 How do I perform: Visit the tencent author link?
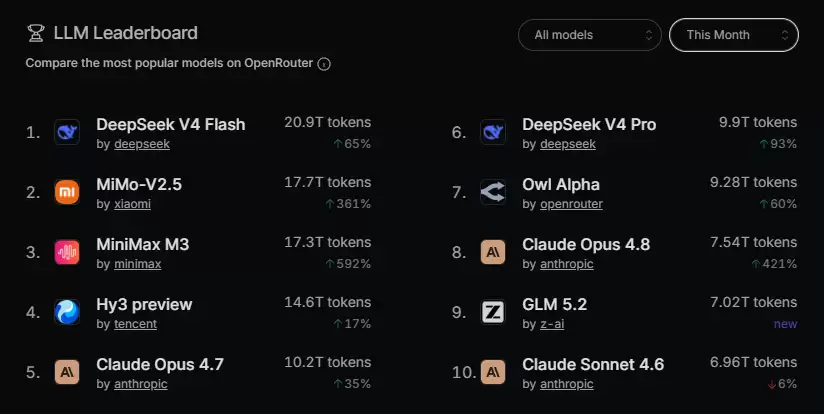[136, 324]
